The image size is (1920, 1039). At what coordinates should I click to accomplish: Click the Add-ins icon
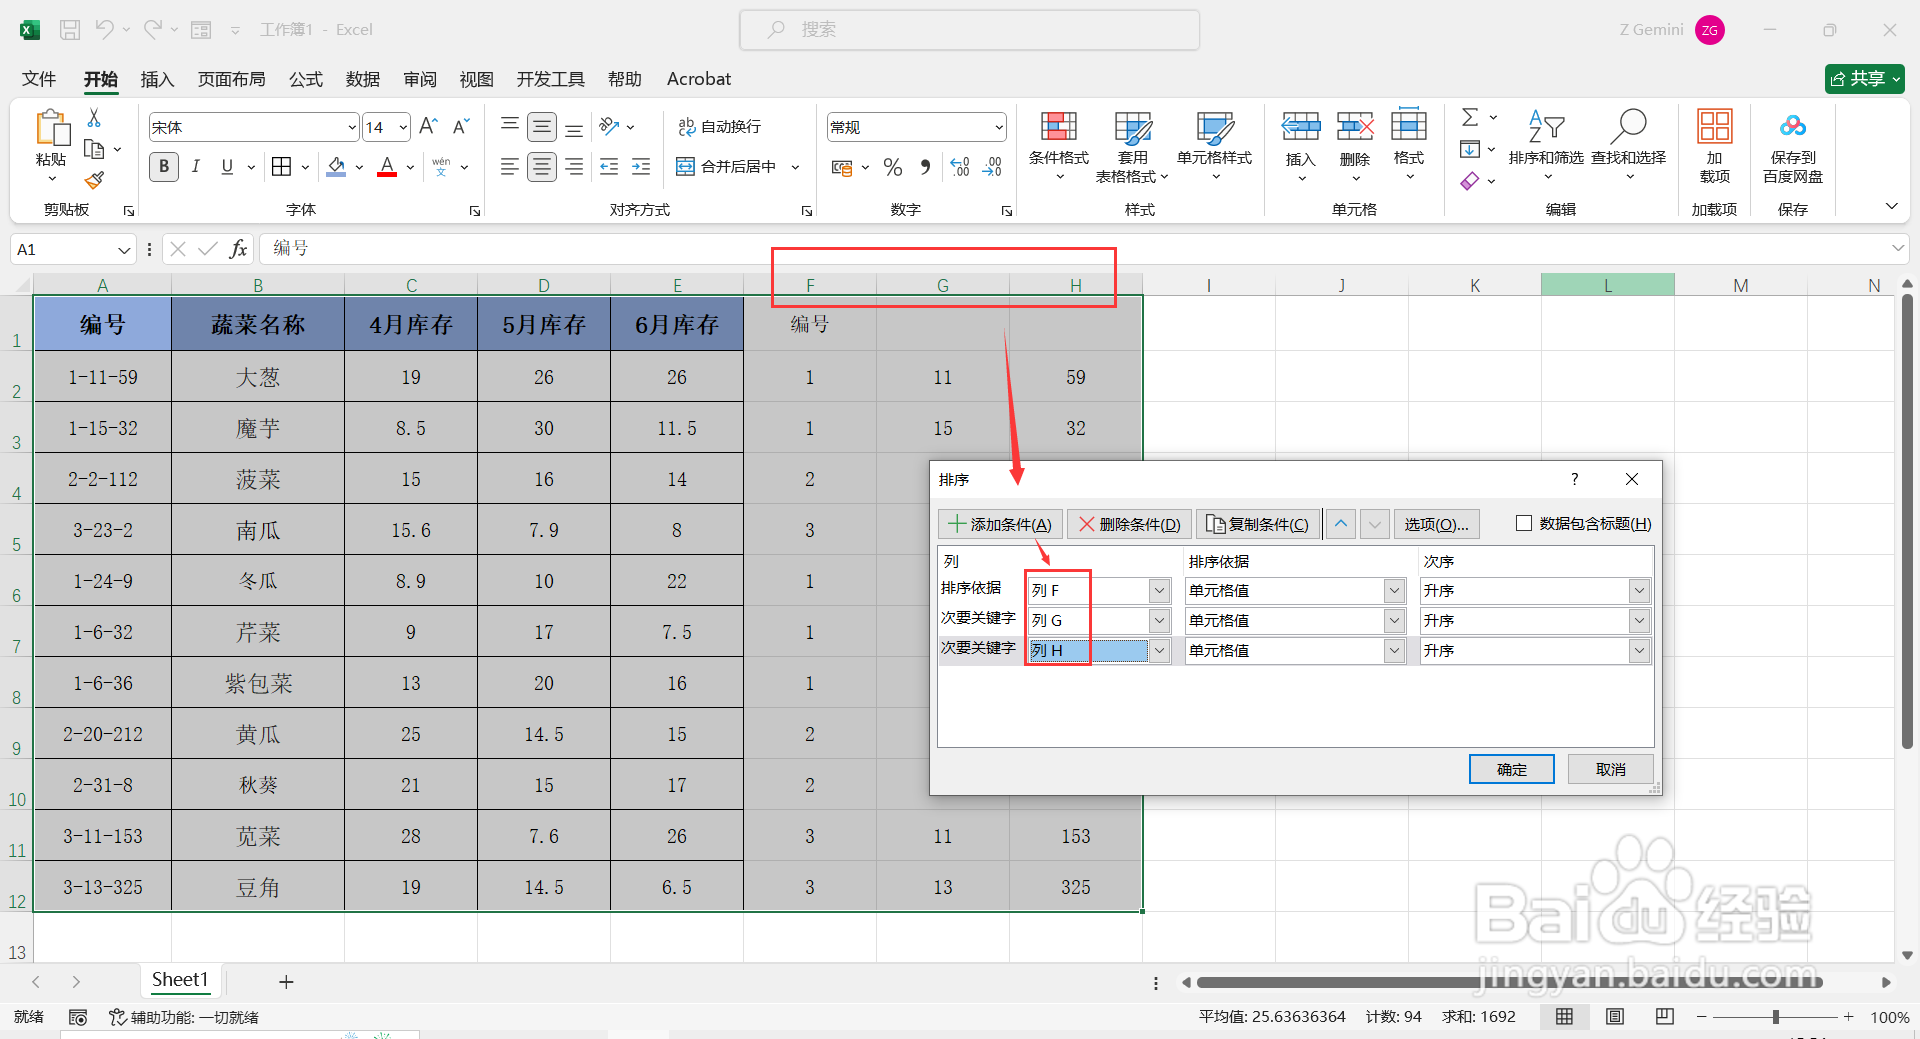click(1714, 127)
